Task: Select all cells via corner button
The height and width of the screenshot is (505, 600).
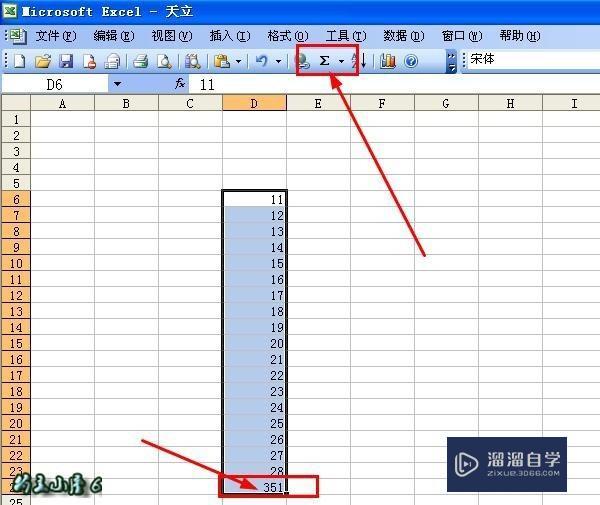Action: (x=16, y=103)
